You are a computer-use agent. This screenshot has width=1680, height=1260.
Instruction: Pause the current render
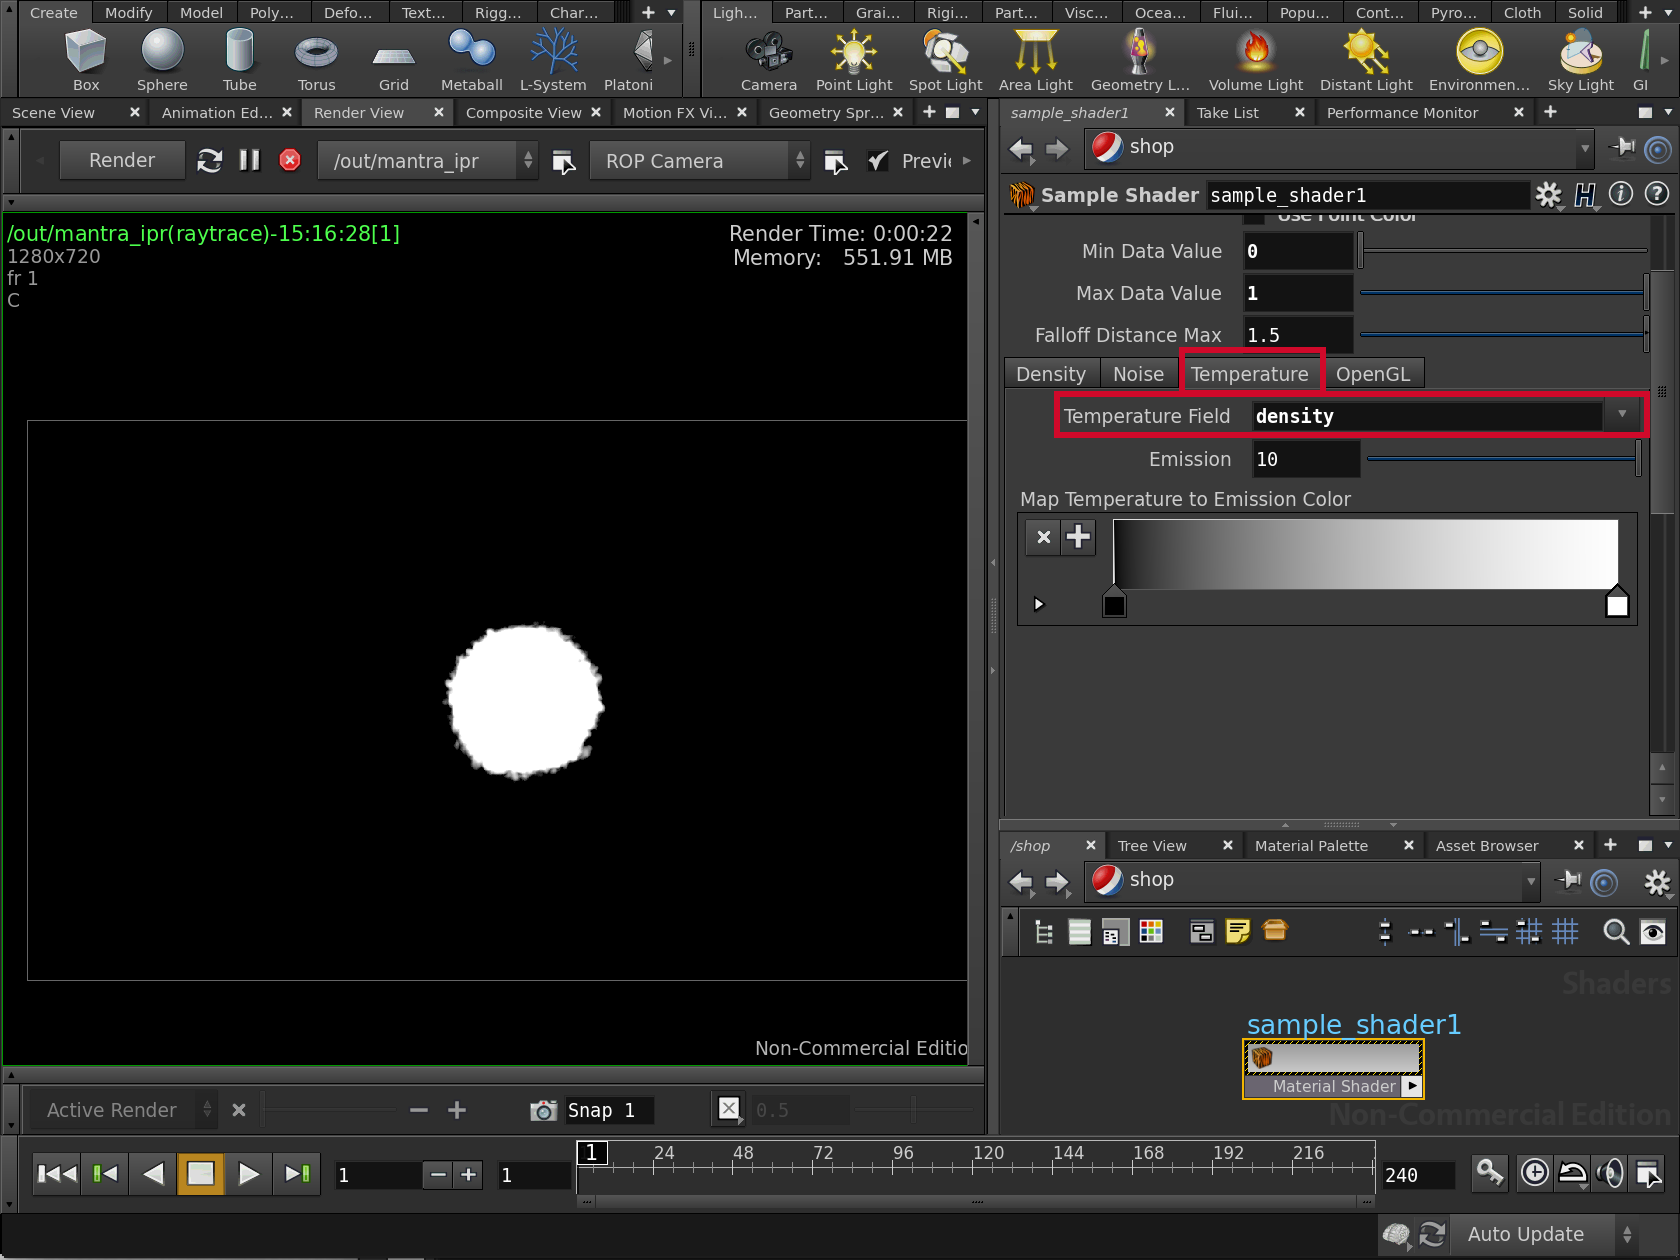click(x=249, y=160)
